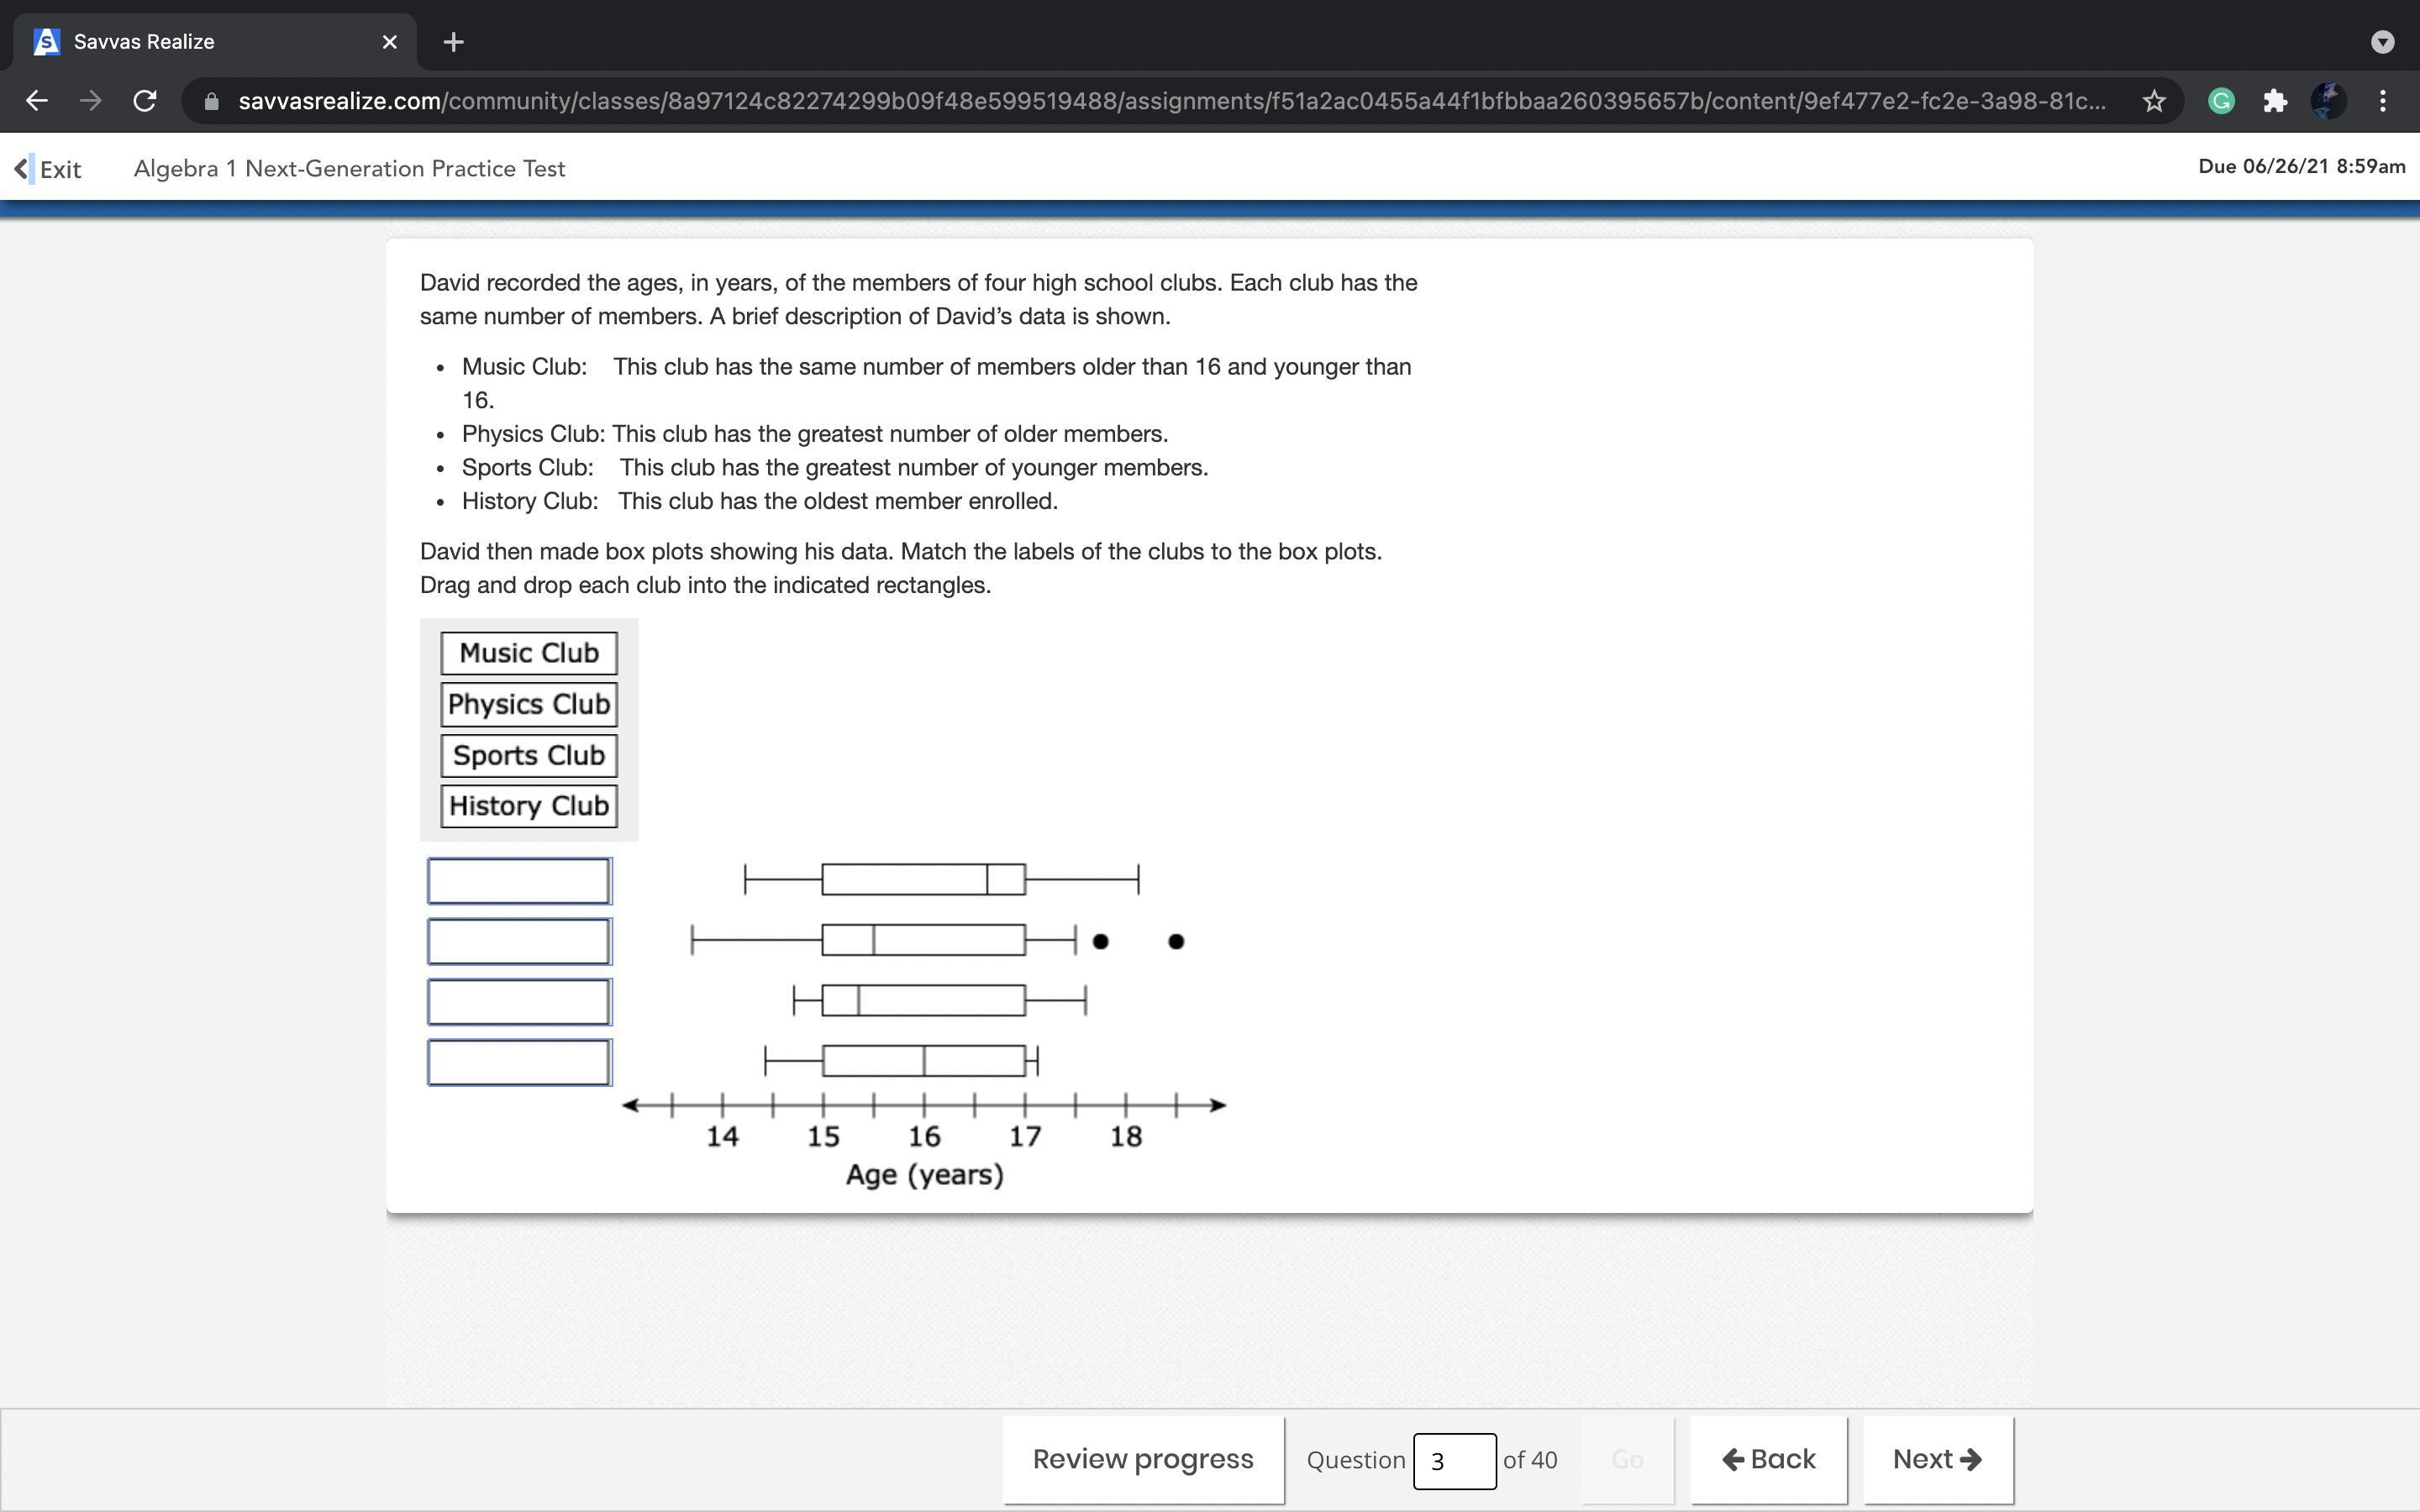Click the address bar URL
This screenshot has width=2420, height=1512.
(1170, 101)
